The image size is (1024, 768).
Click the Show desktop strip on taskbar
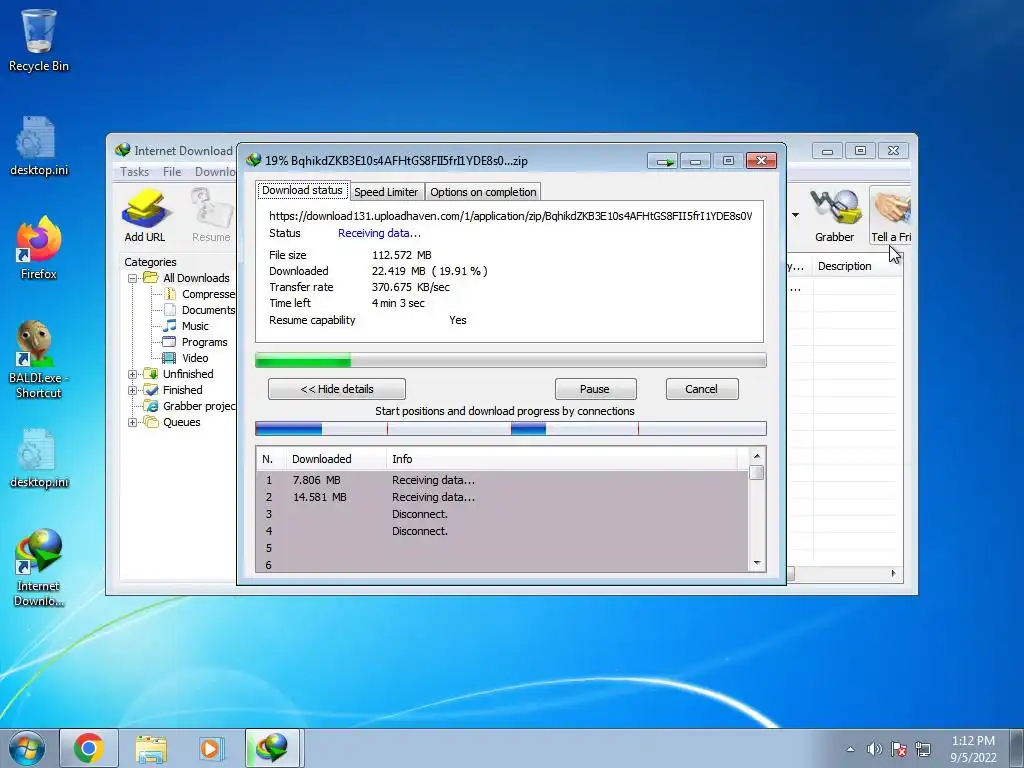click(x=1018, y=748)
